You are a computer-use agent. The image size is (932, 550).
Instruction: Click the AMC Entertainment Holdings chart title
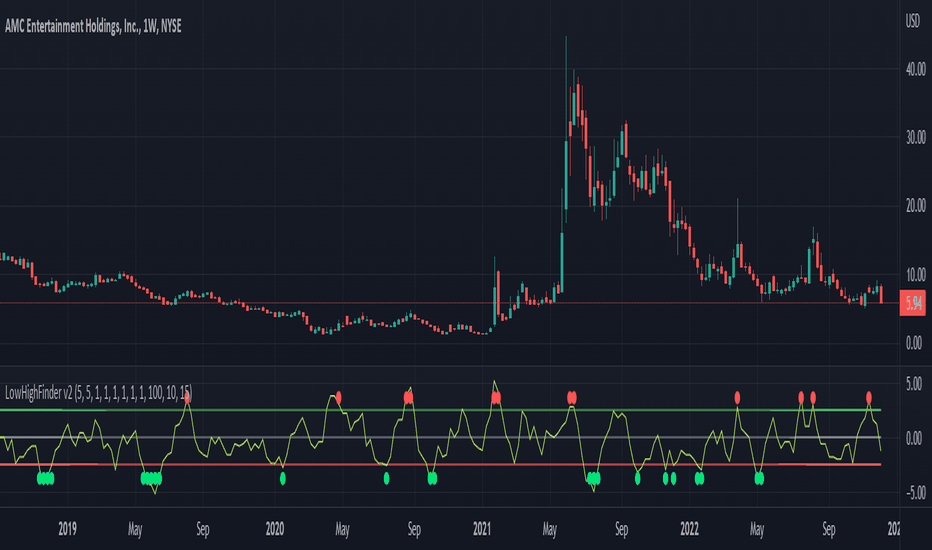pyautogui.click(x=93, y=26)
